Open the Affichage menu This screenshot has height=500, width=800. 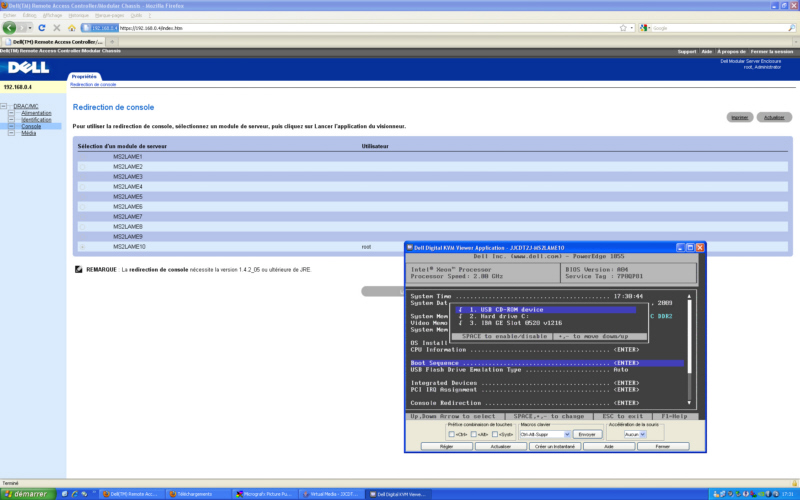click(x=53, y=15)
